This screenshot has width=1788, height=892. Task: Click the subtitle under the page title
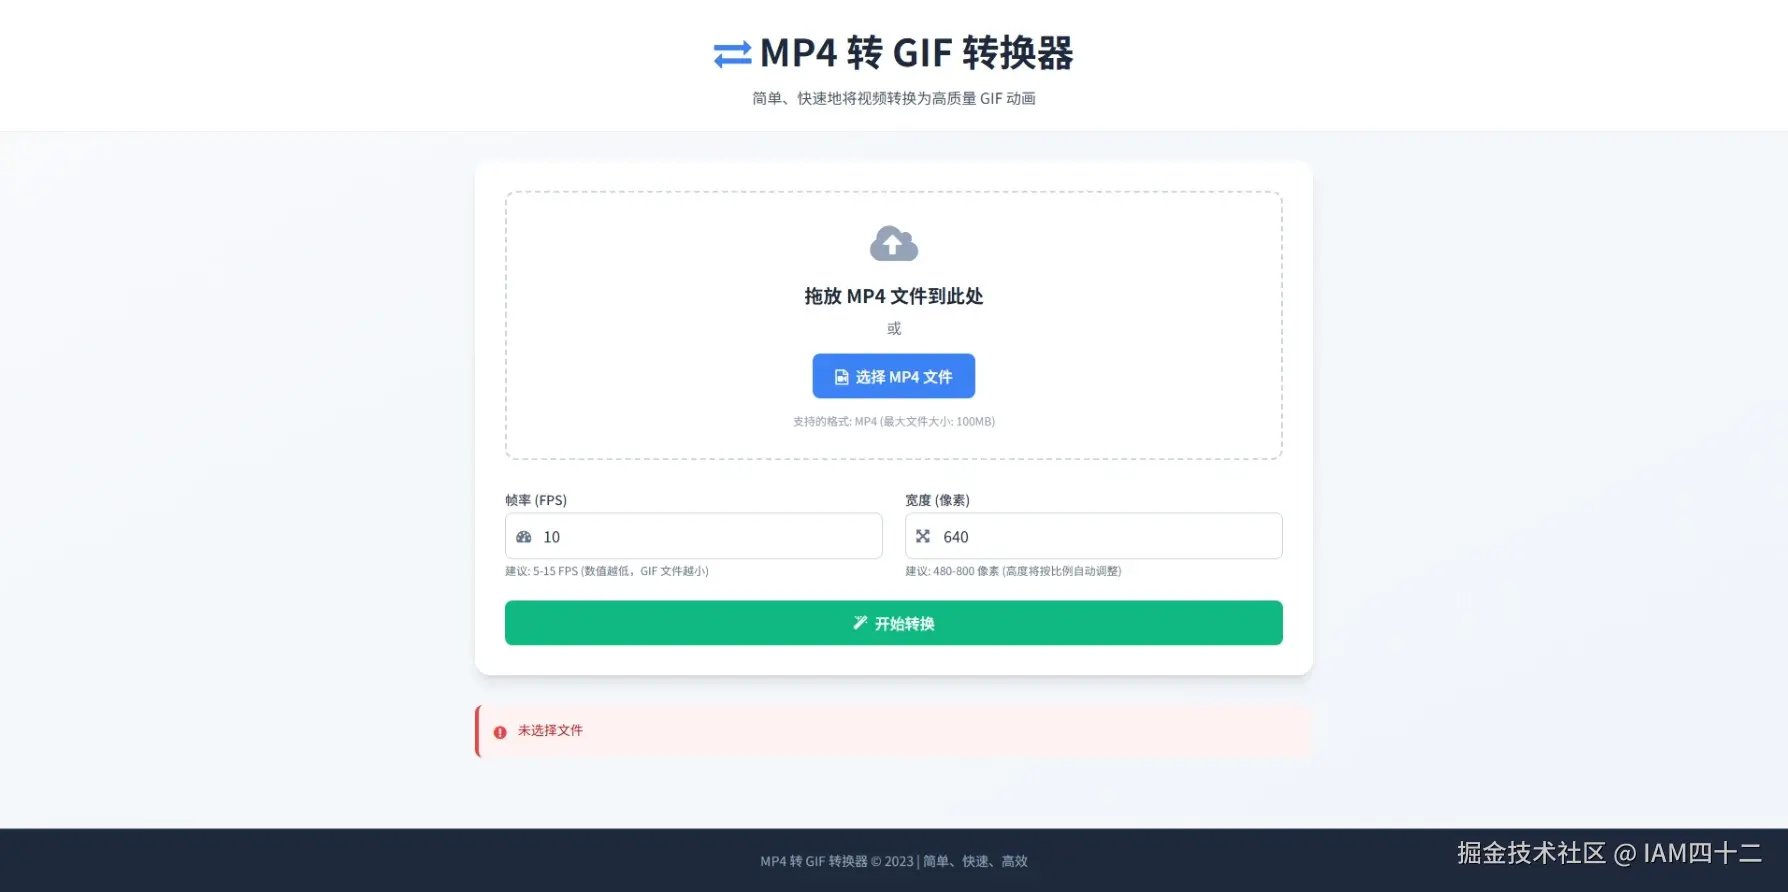[x=894, y=98]
